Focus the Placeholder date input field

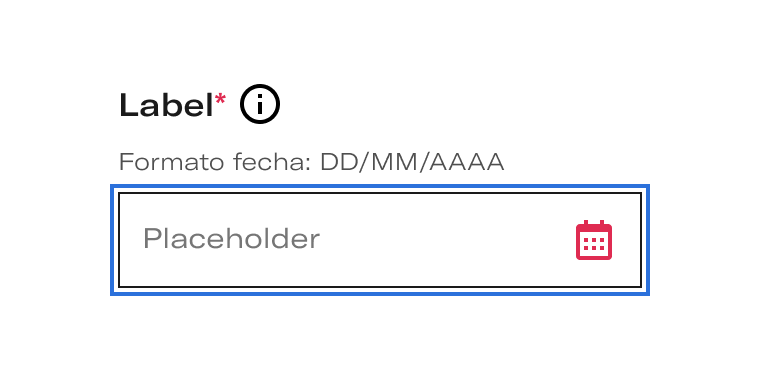(x=380, y=240)
